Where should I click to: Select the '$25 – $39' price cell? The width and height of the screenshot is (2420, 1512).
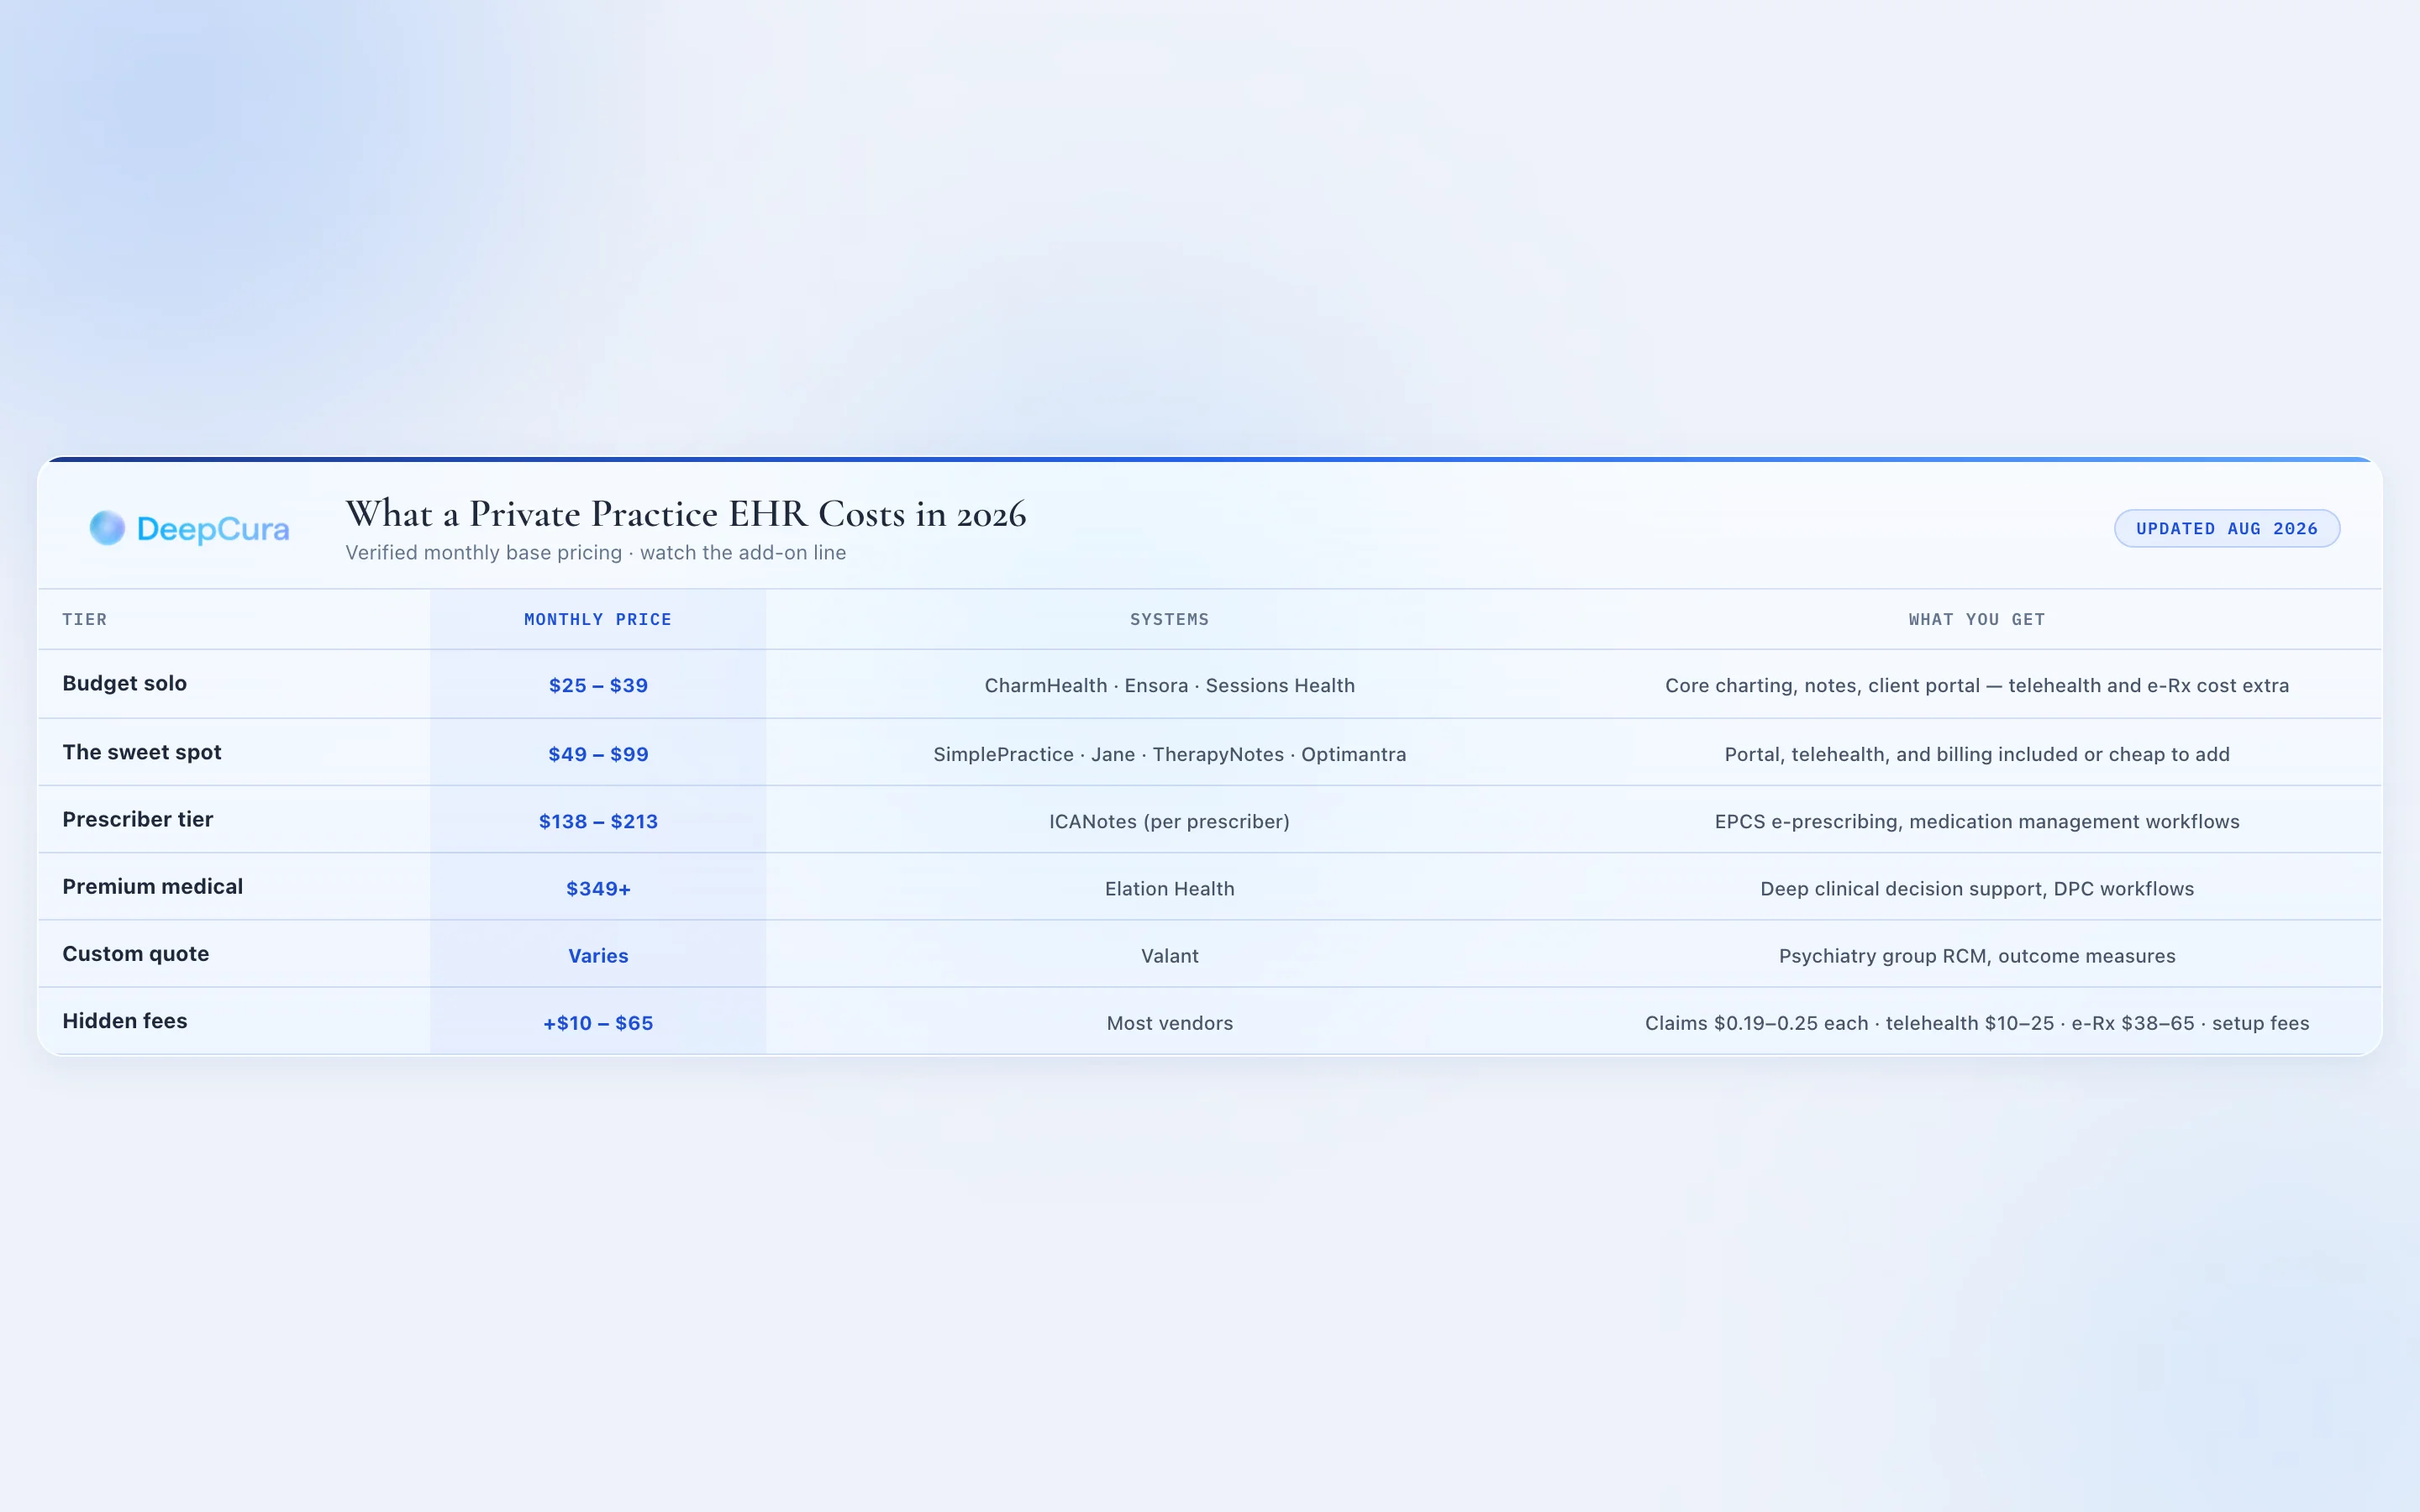(598, 685)
